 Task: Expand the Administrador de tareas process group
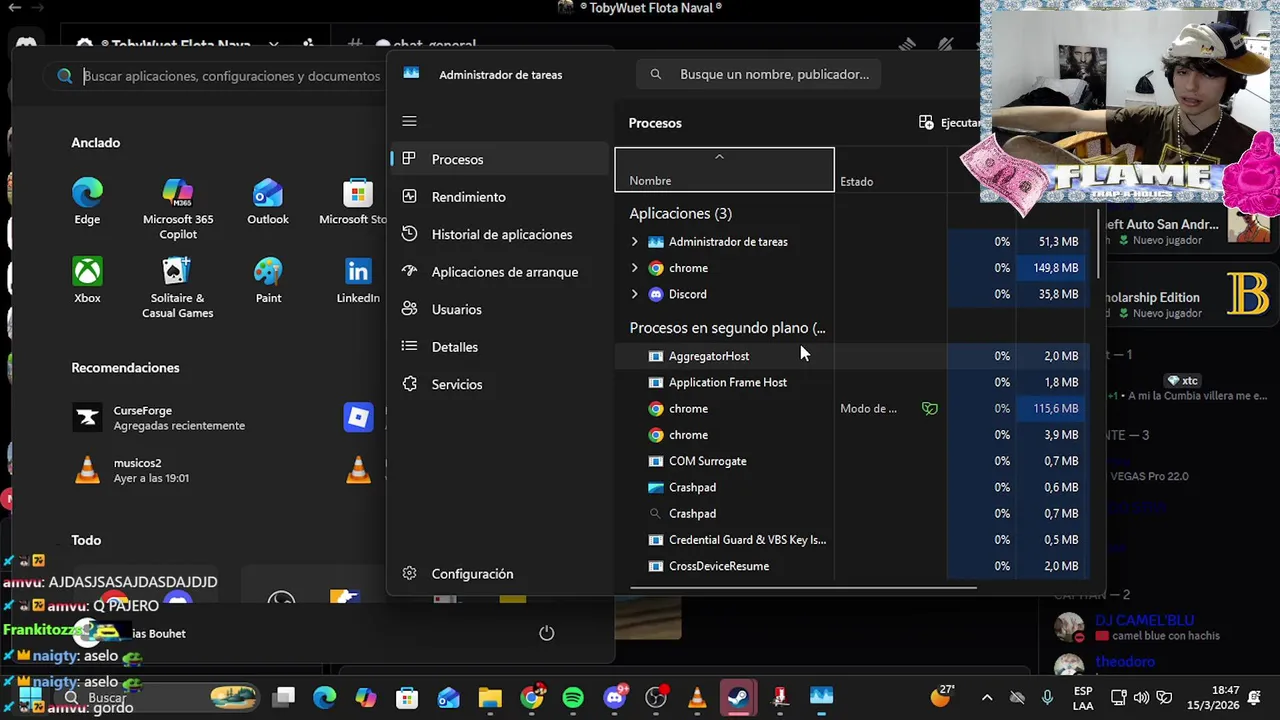tap(634, 242)
